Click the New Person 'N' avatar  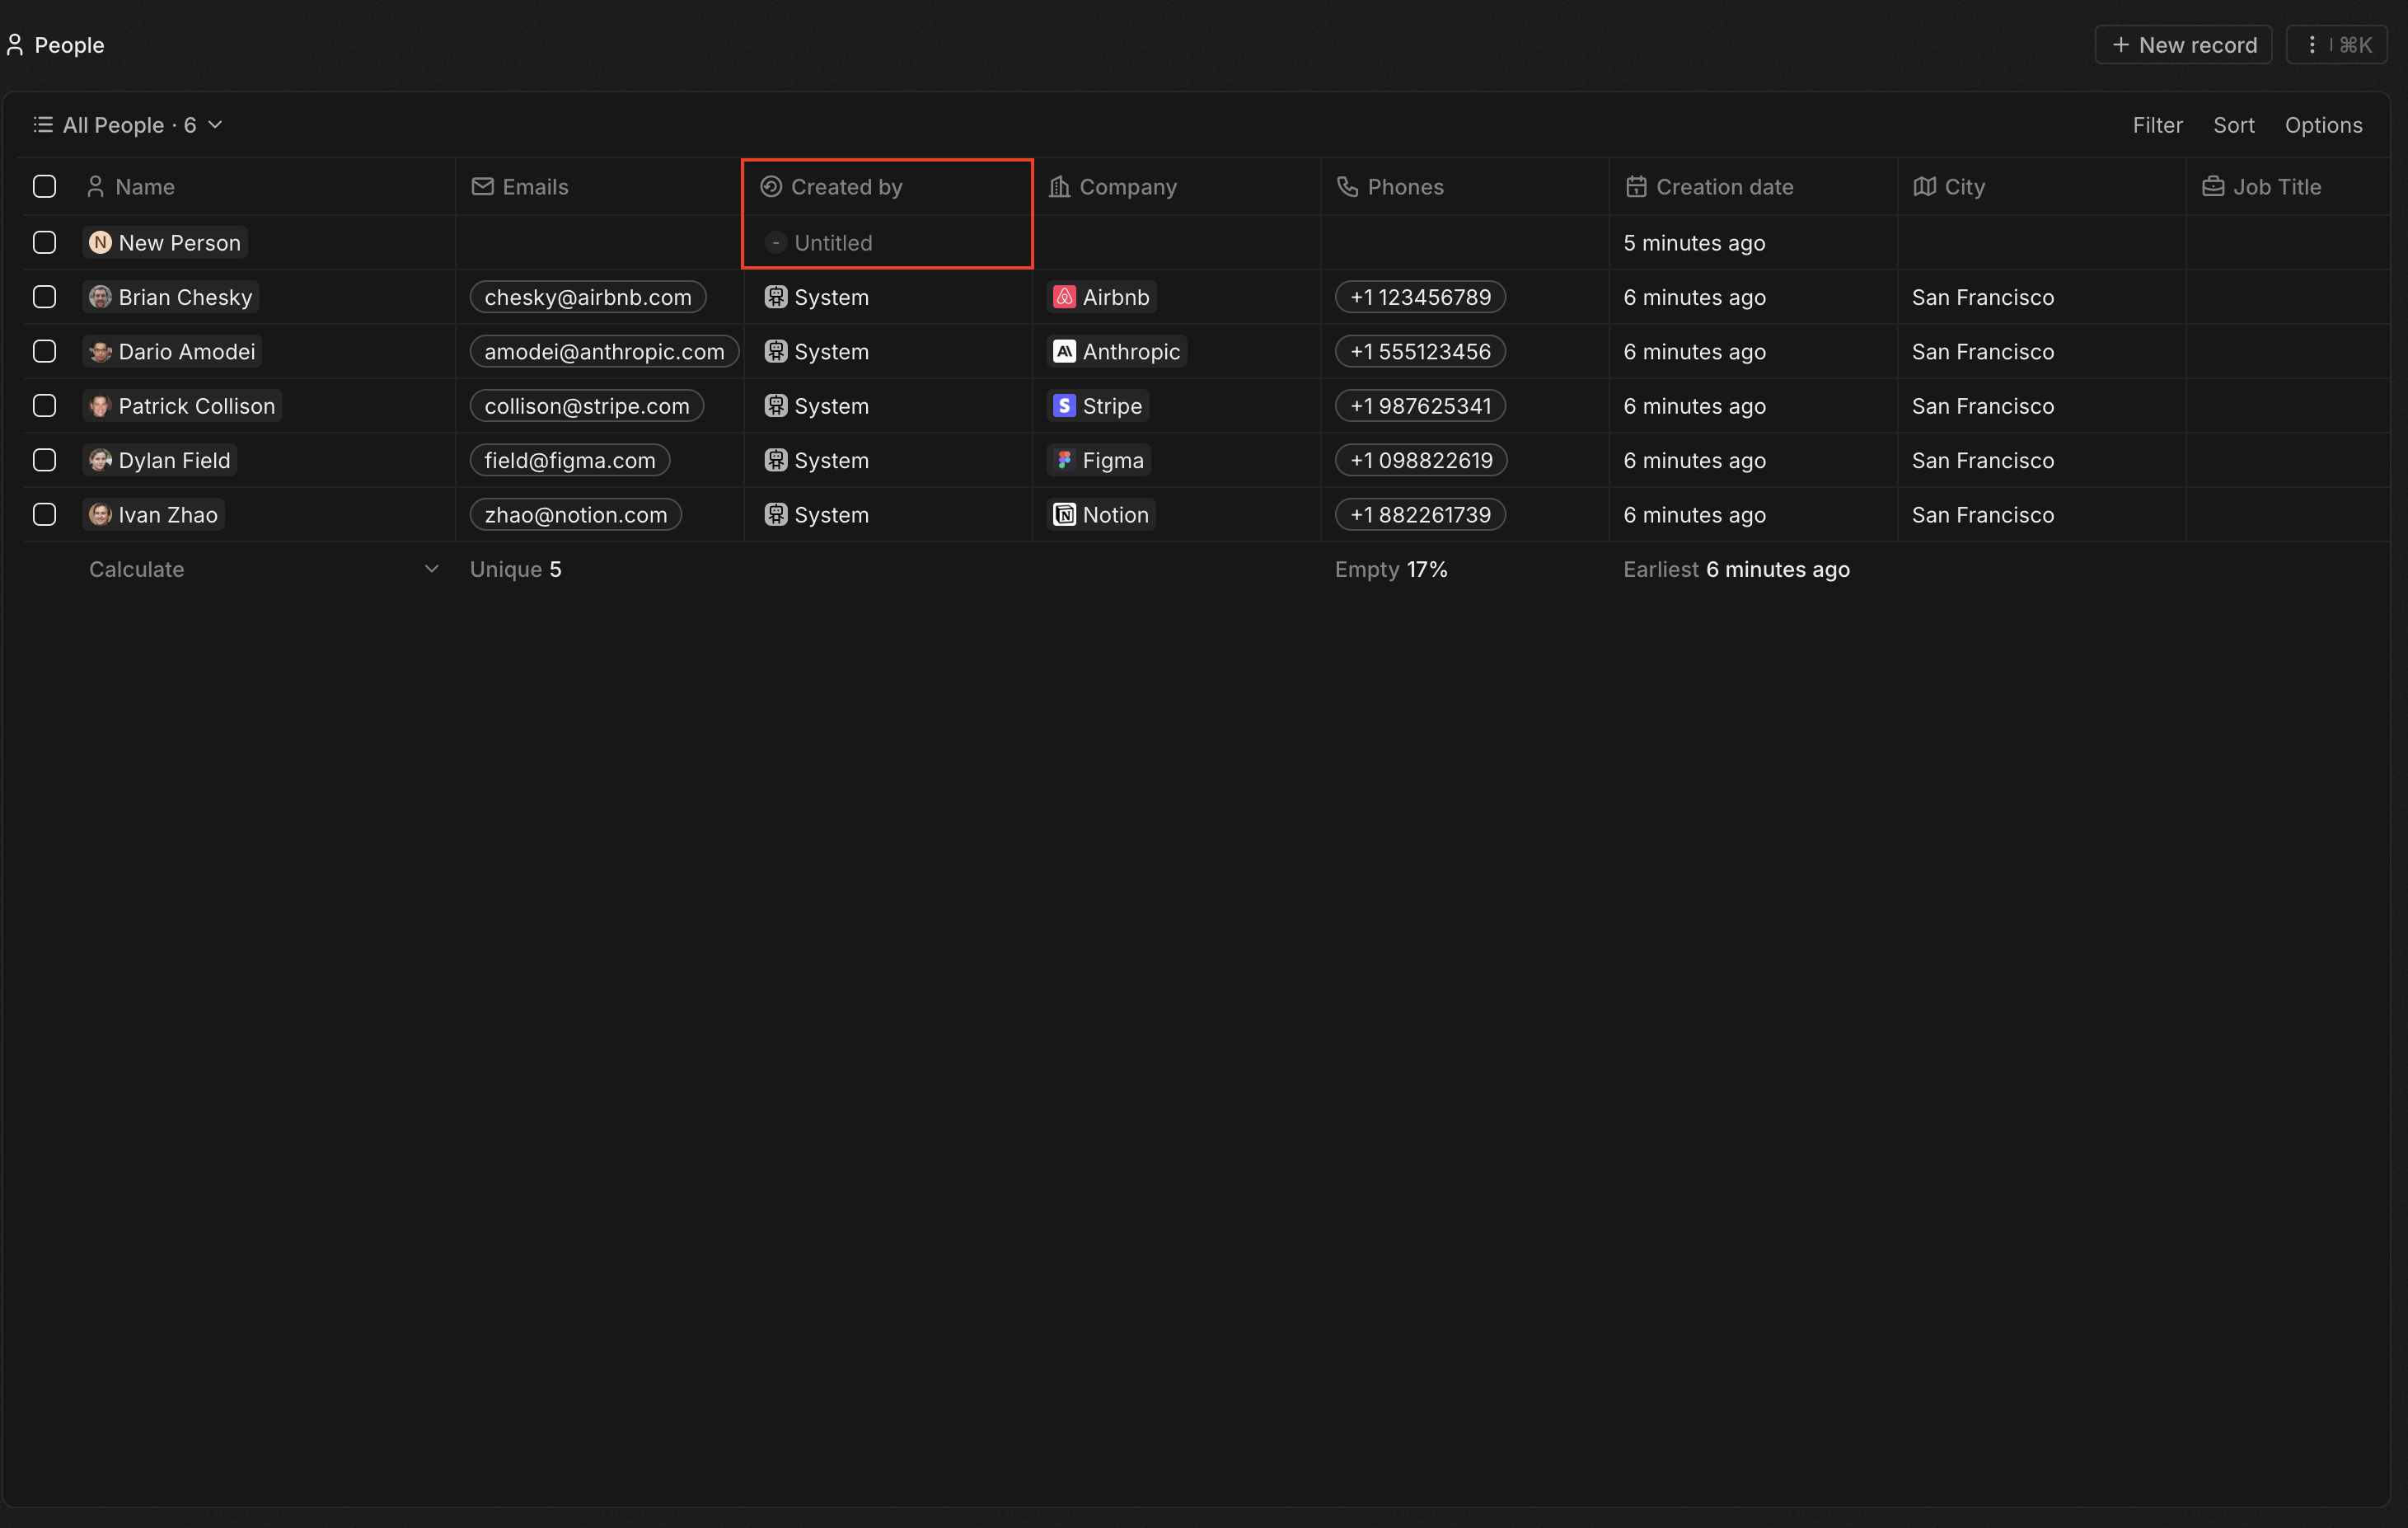tap(100, 243)
